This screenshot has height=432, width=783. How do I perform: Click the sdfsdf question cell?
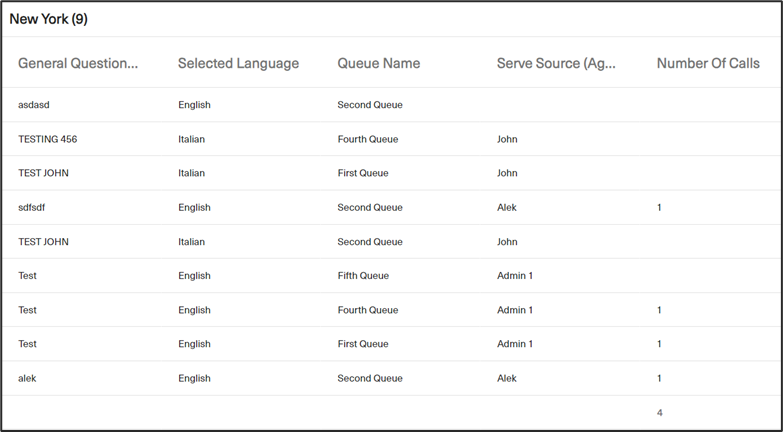[x=31, y=207]
